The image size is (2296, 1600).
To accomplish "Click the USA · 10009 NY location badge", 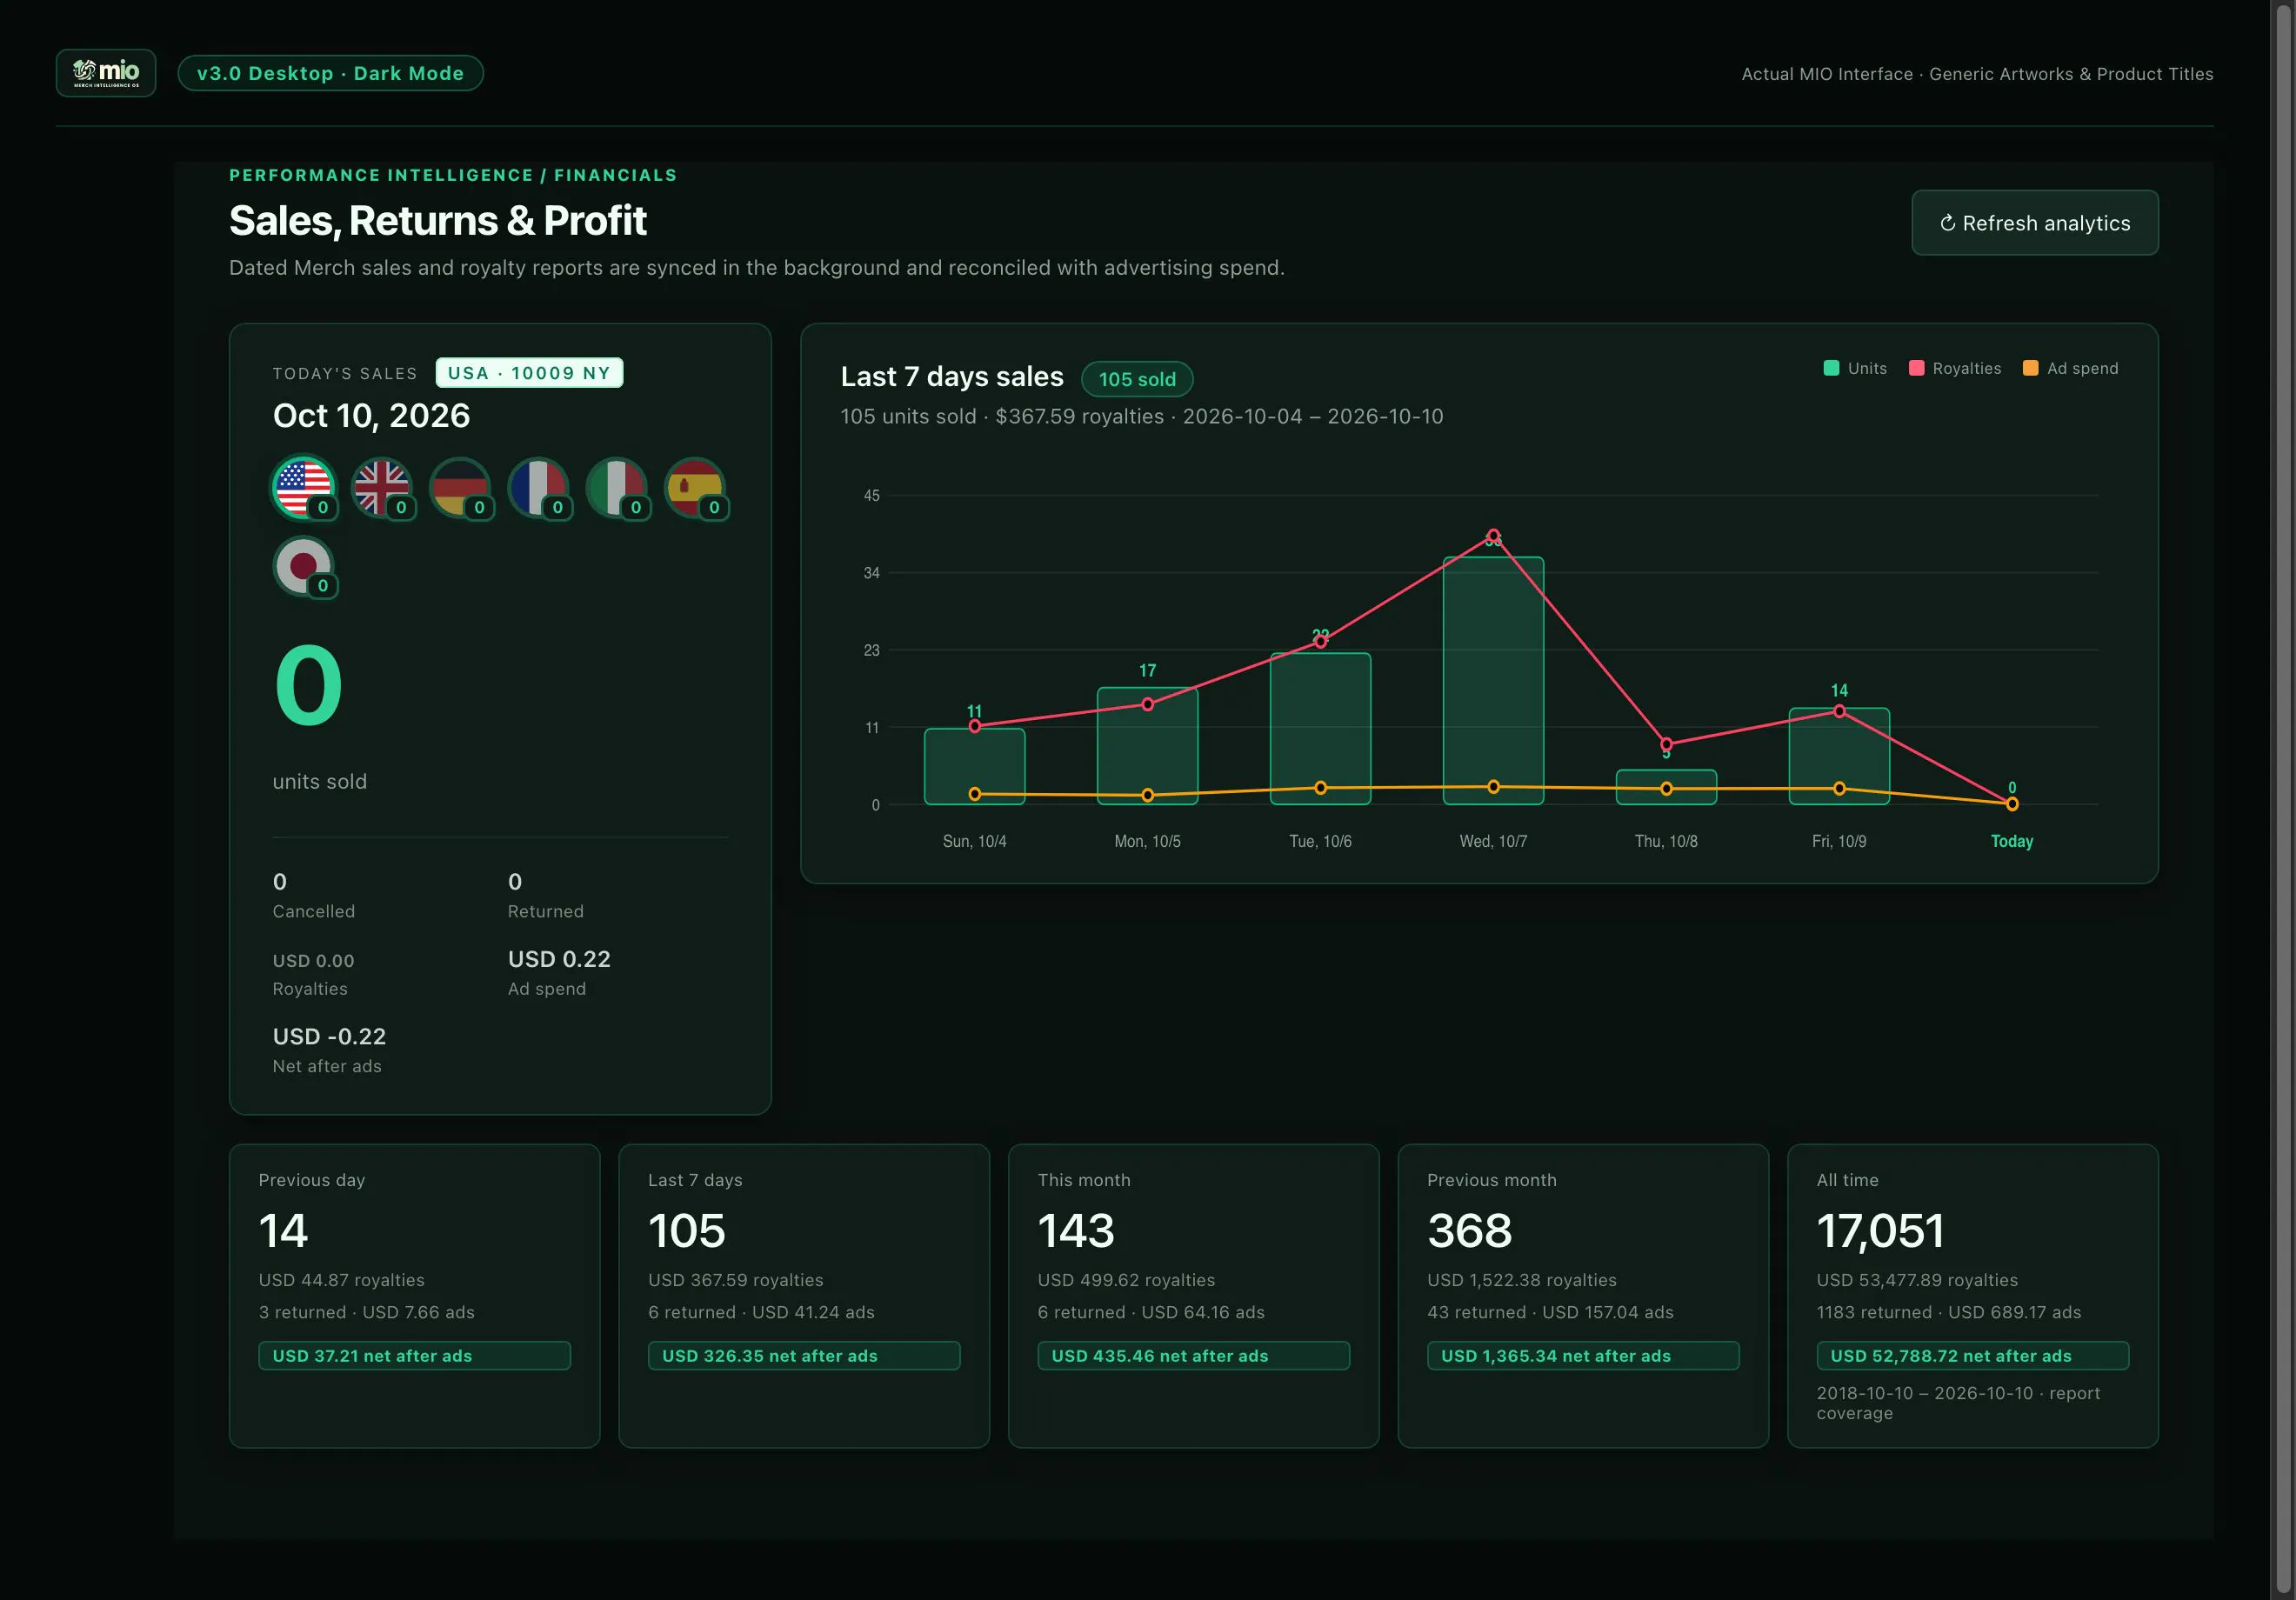I will coord(529,373).
